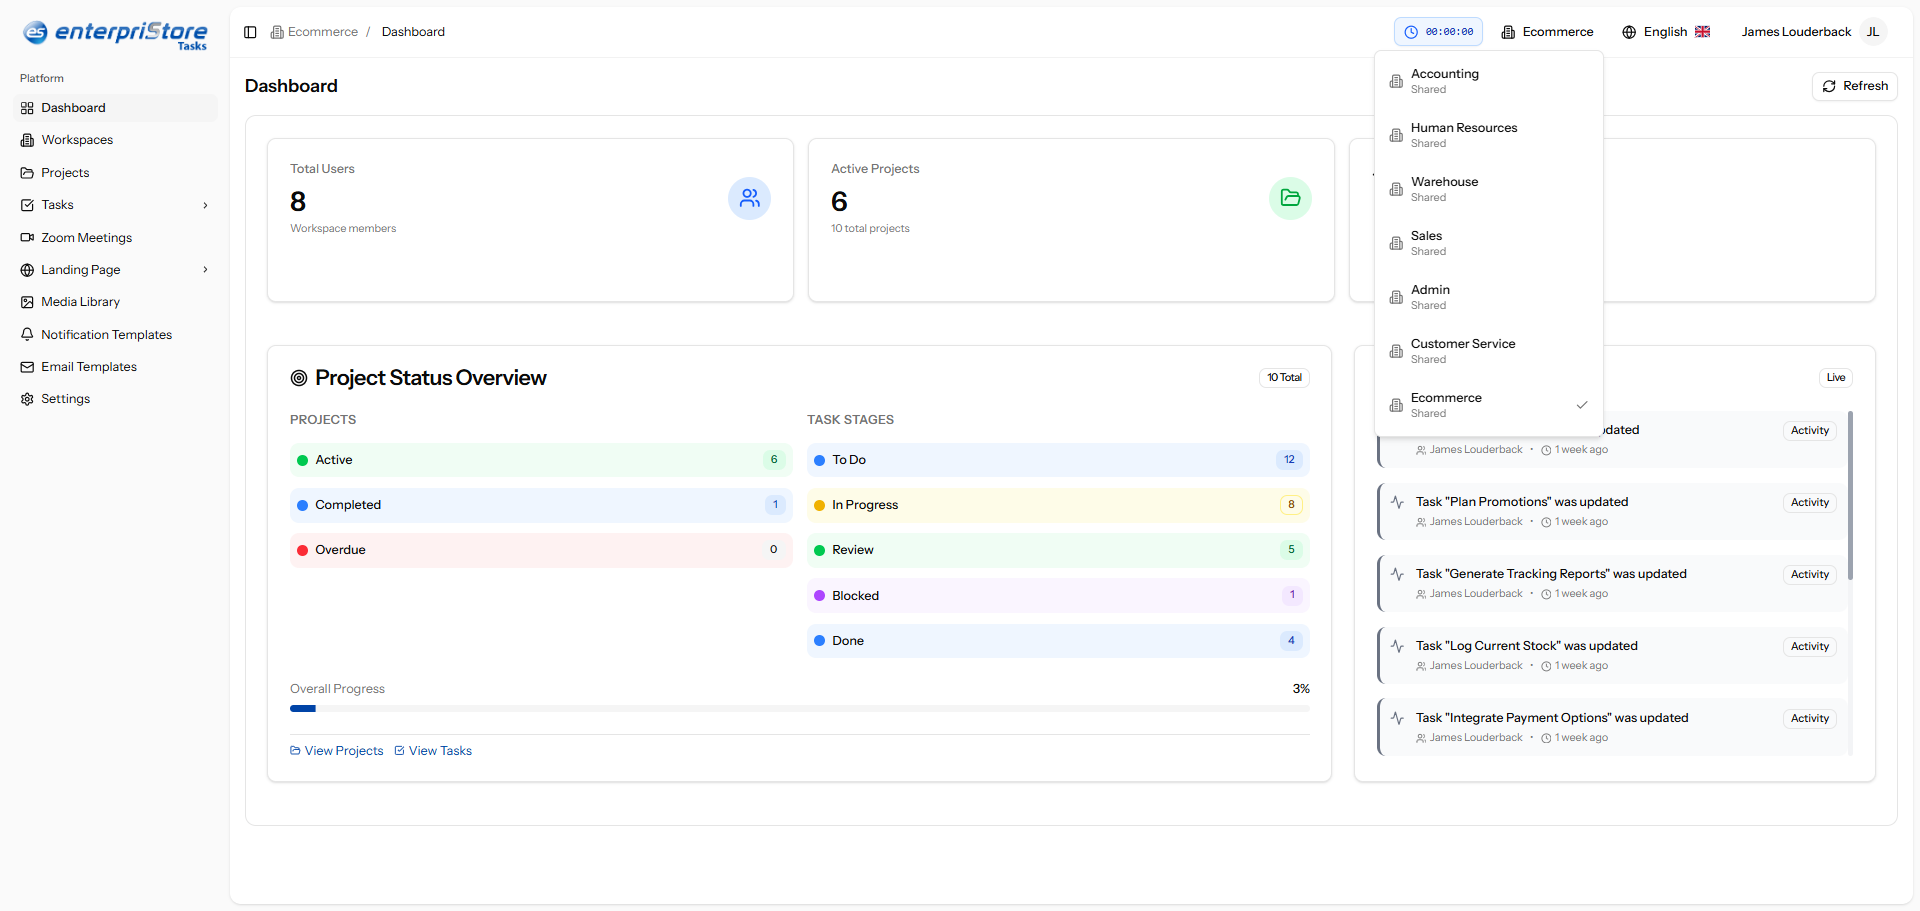Click the Overall Progress bar
Image resolution: width=1920 pixels, height=911 pixels.
pos(799,709)
